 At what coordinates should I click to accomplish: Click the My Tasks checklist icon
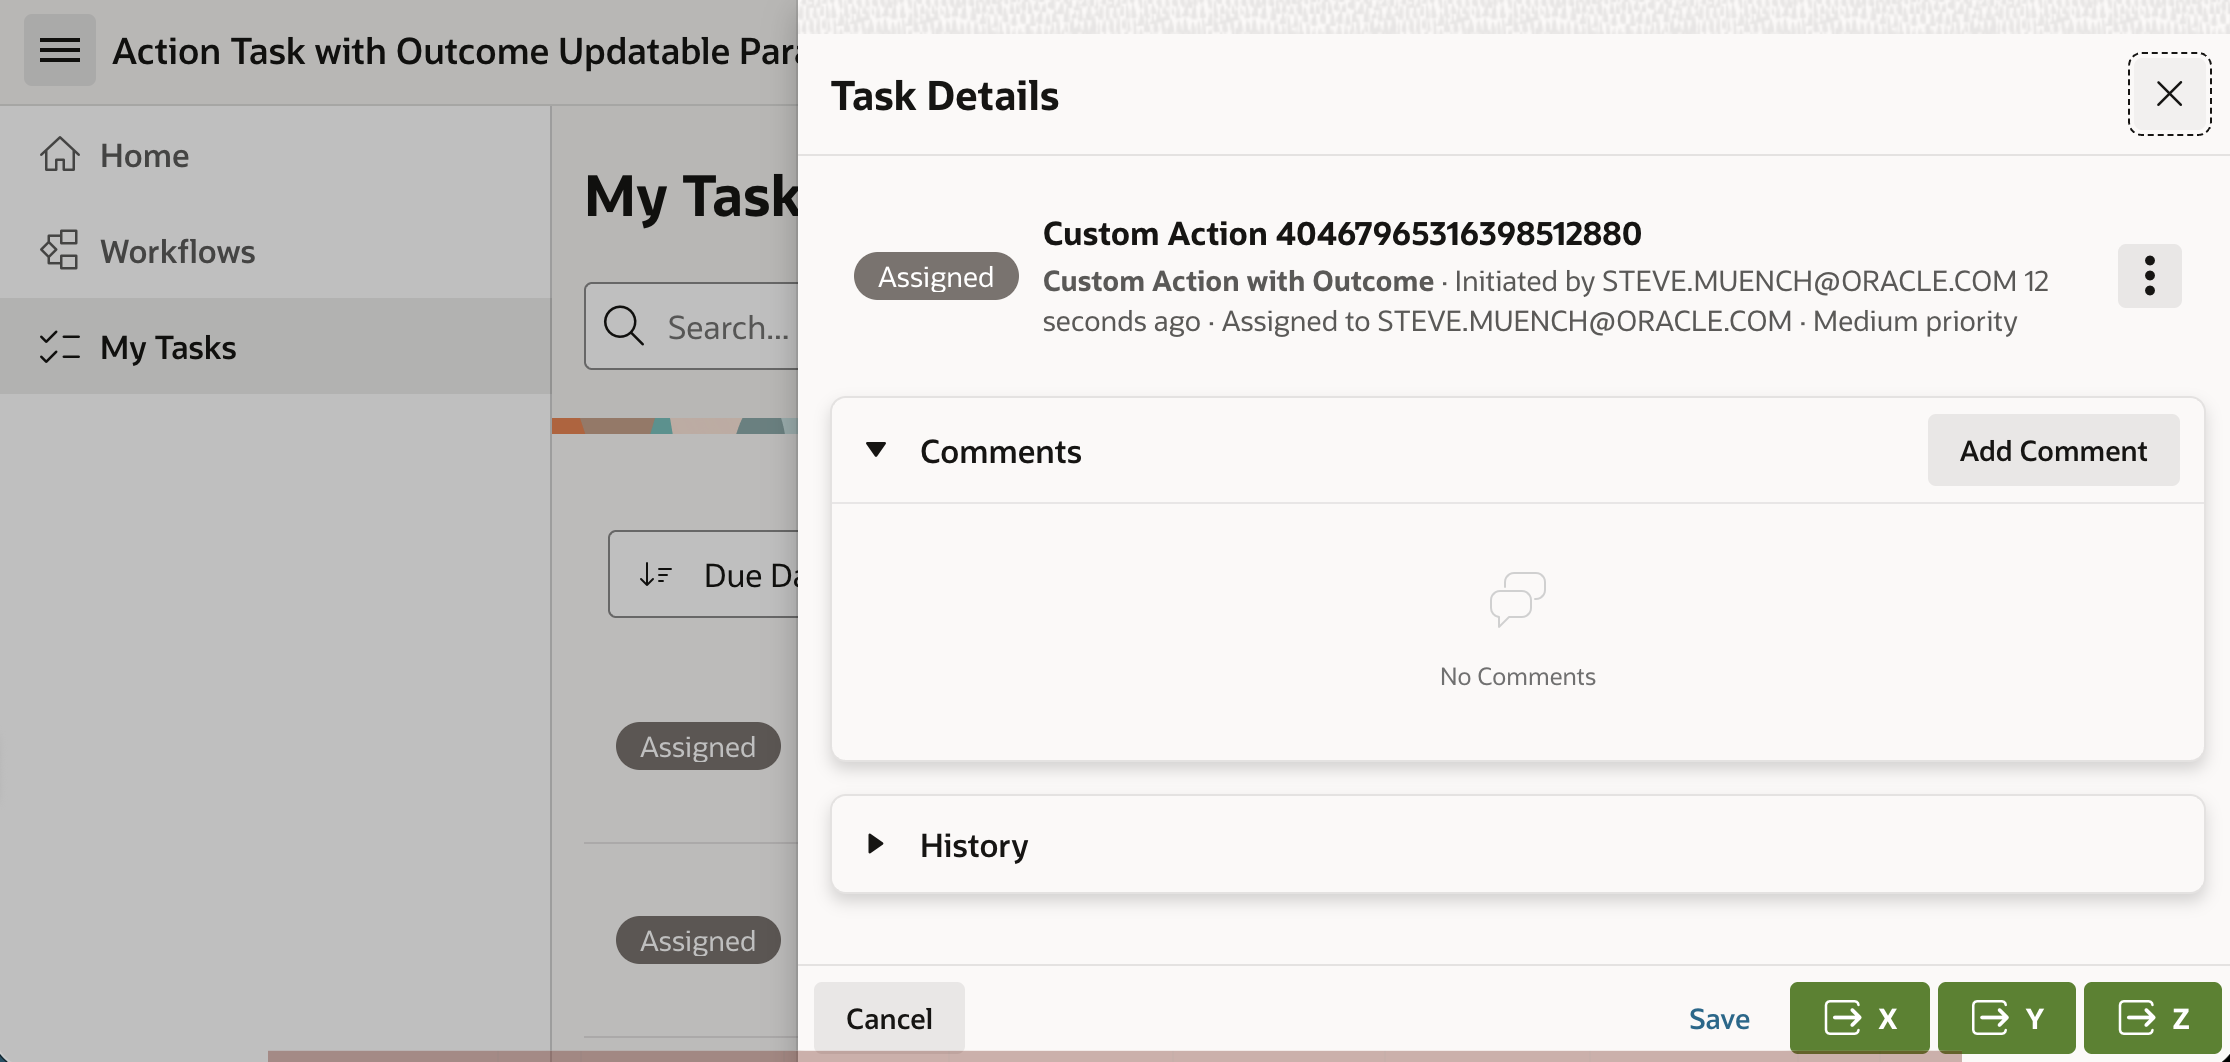[x=60, y=347]
